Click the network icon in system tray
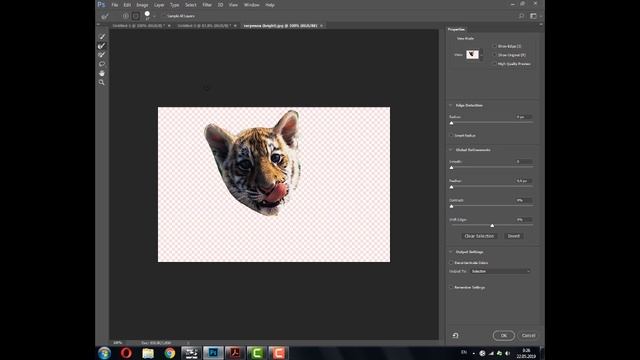Screen dimensions: 640x360 [x=491, y=353]
